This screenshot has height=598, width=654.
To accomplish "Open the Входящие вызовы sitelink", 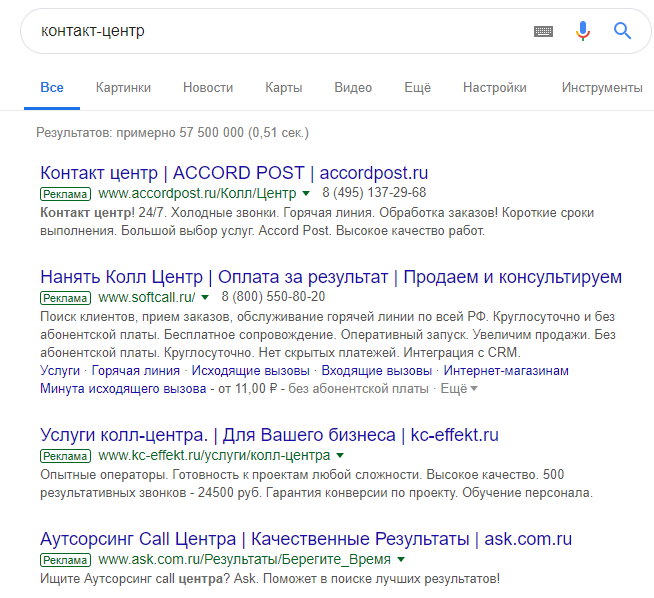I will point(376,370).
